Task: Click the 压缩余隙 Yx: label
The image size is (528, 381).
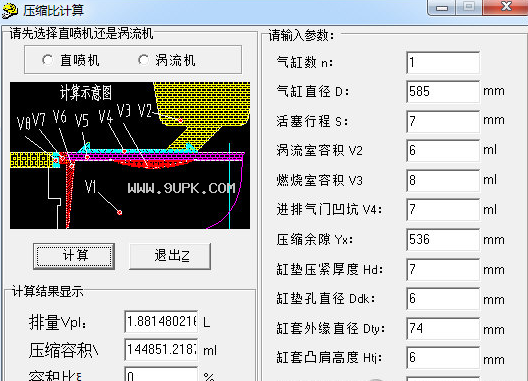Action: 315,240
